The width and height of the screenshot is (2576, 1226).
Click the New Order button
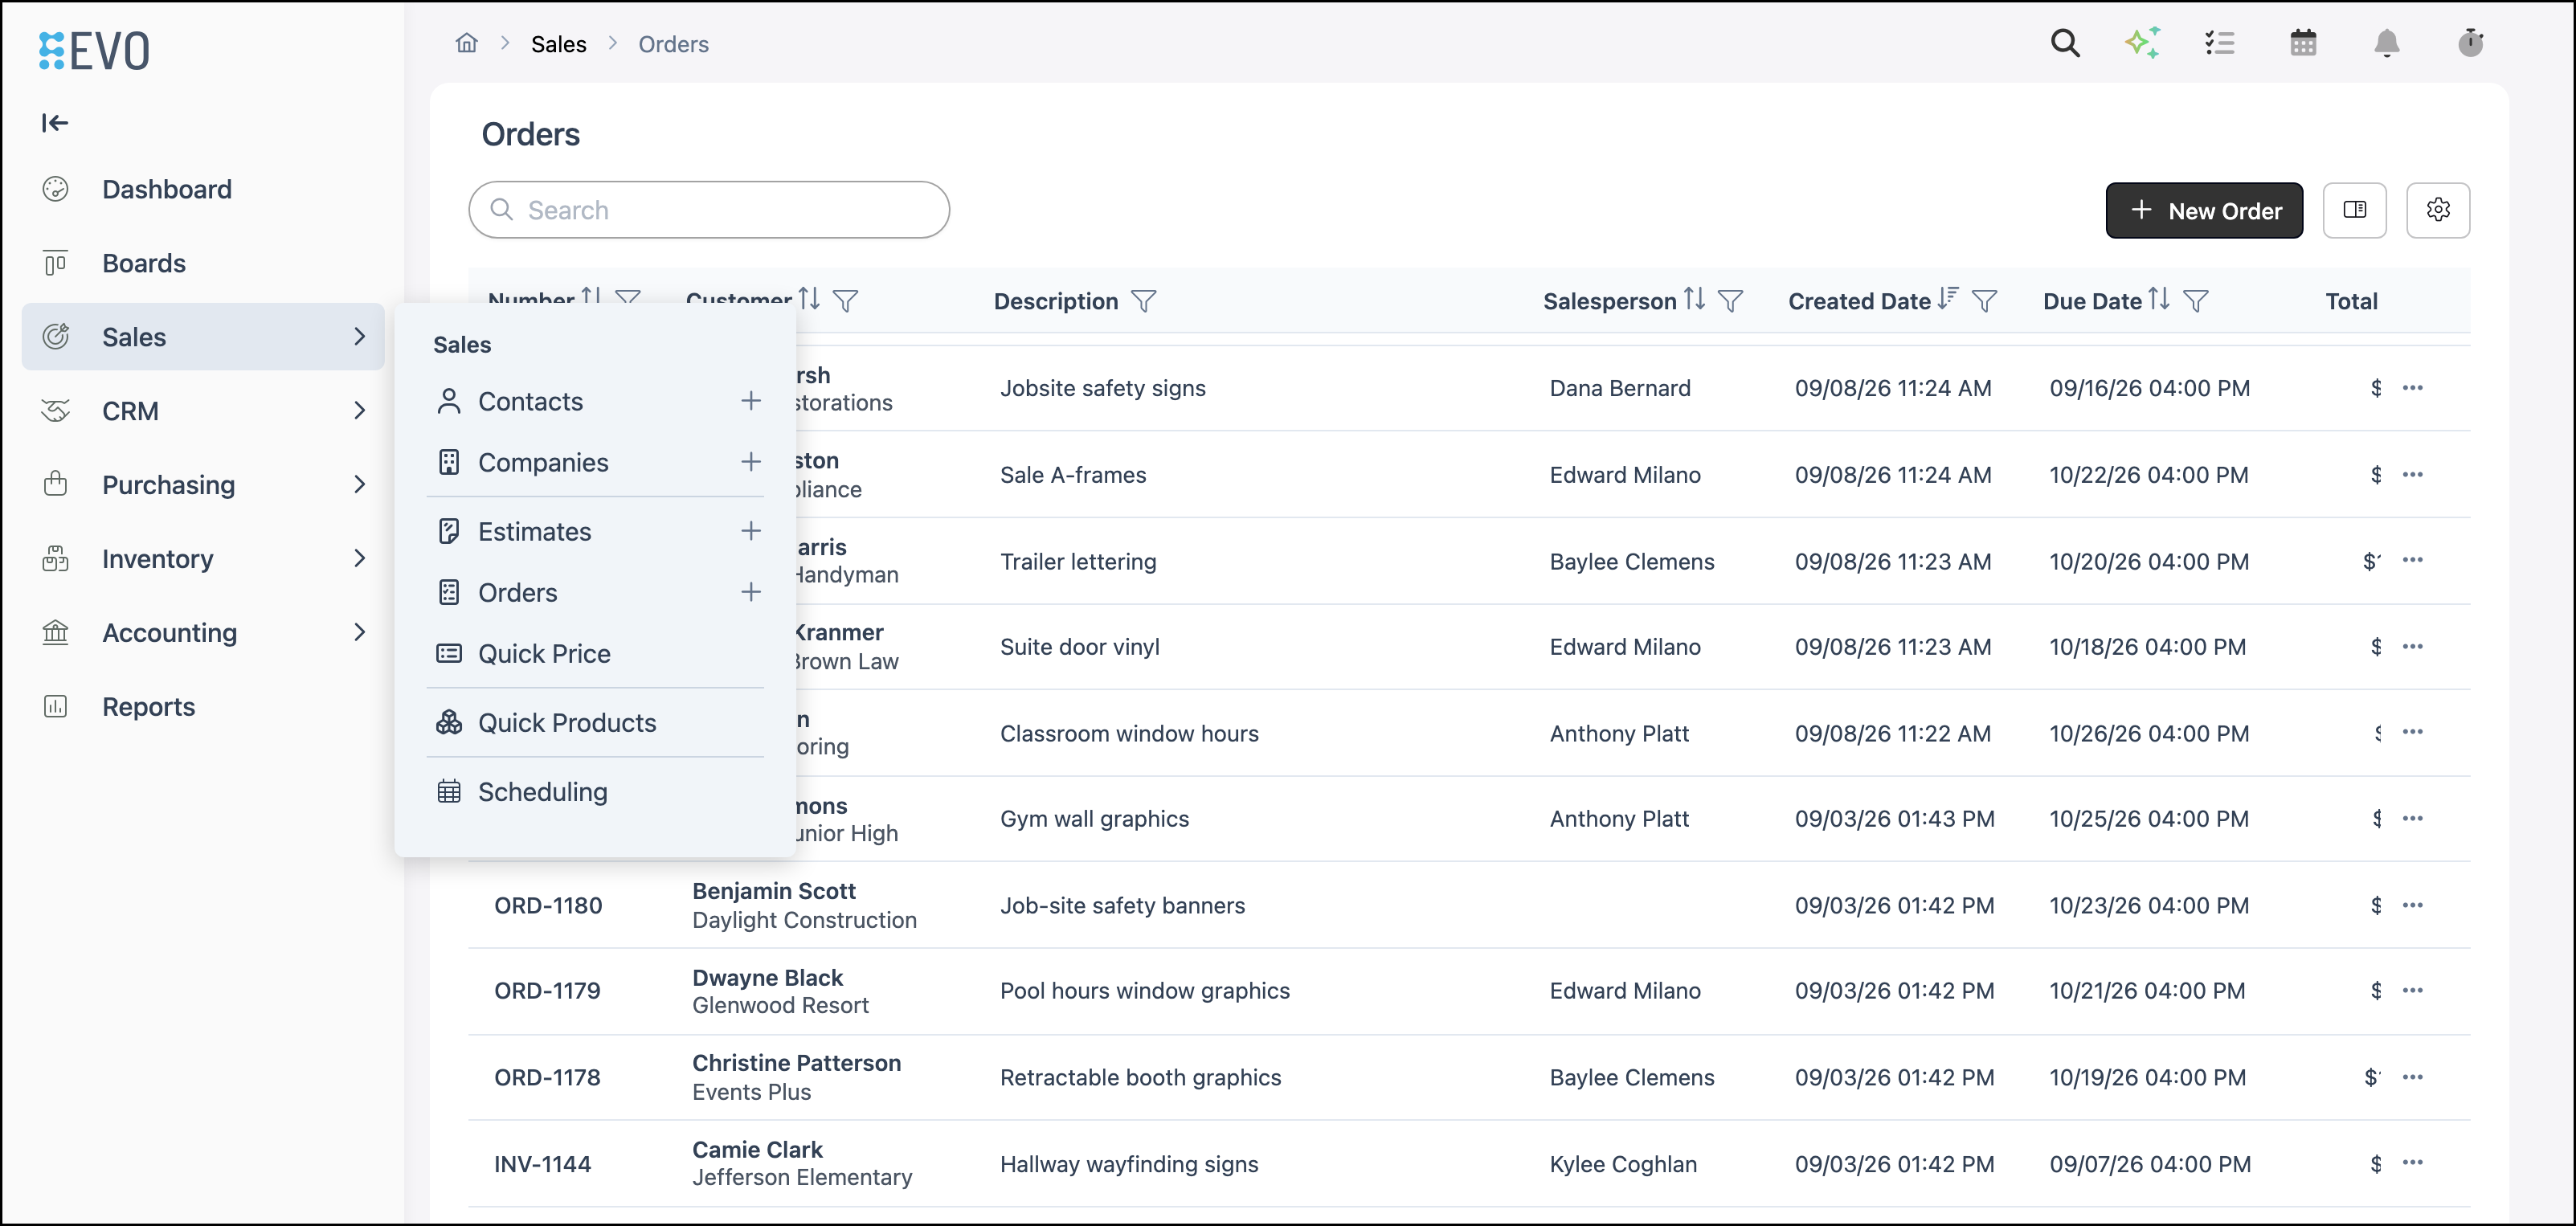[2204, 210]
